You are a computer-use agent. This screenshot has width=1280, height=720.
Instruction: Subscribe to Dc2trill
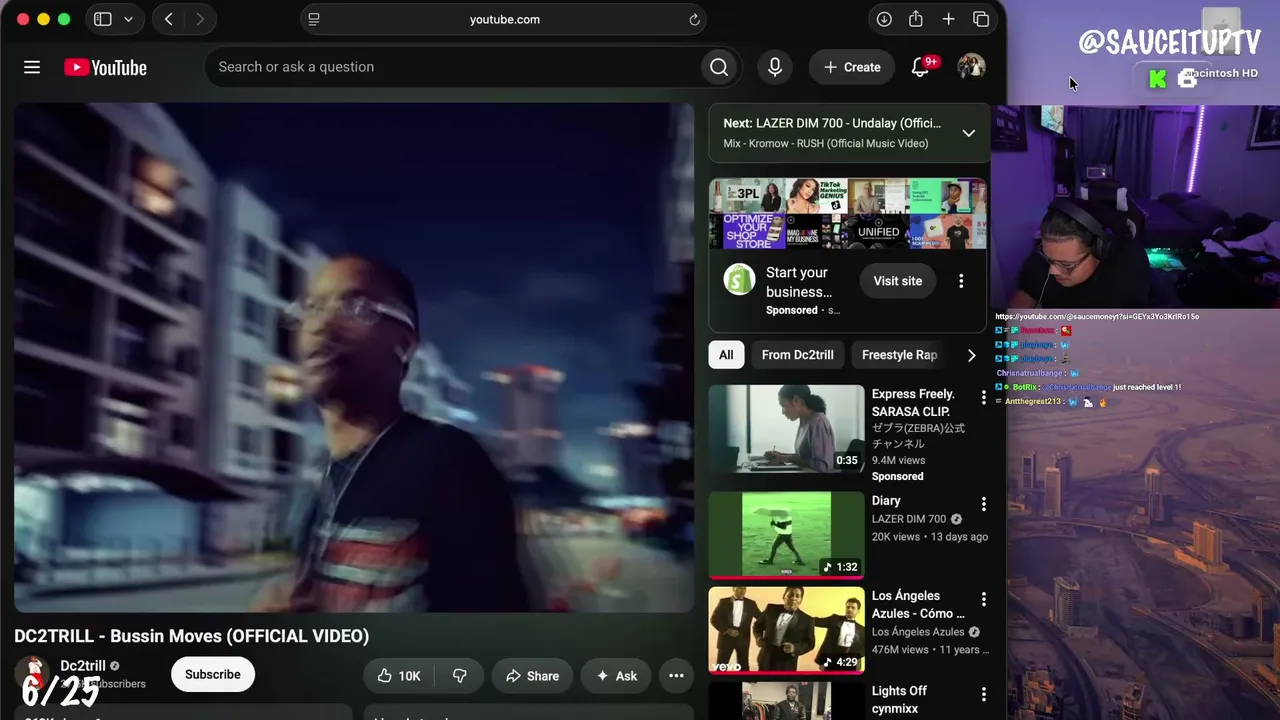(213, 675)
